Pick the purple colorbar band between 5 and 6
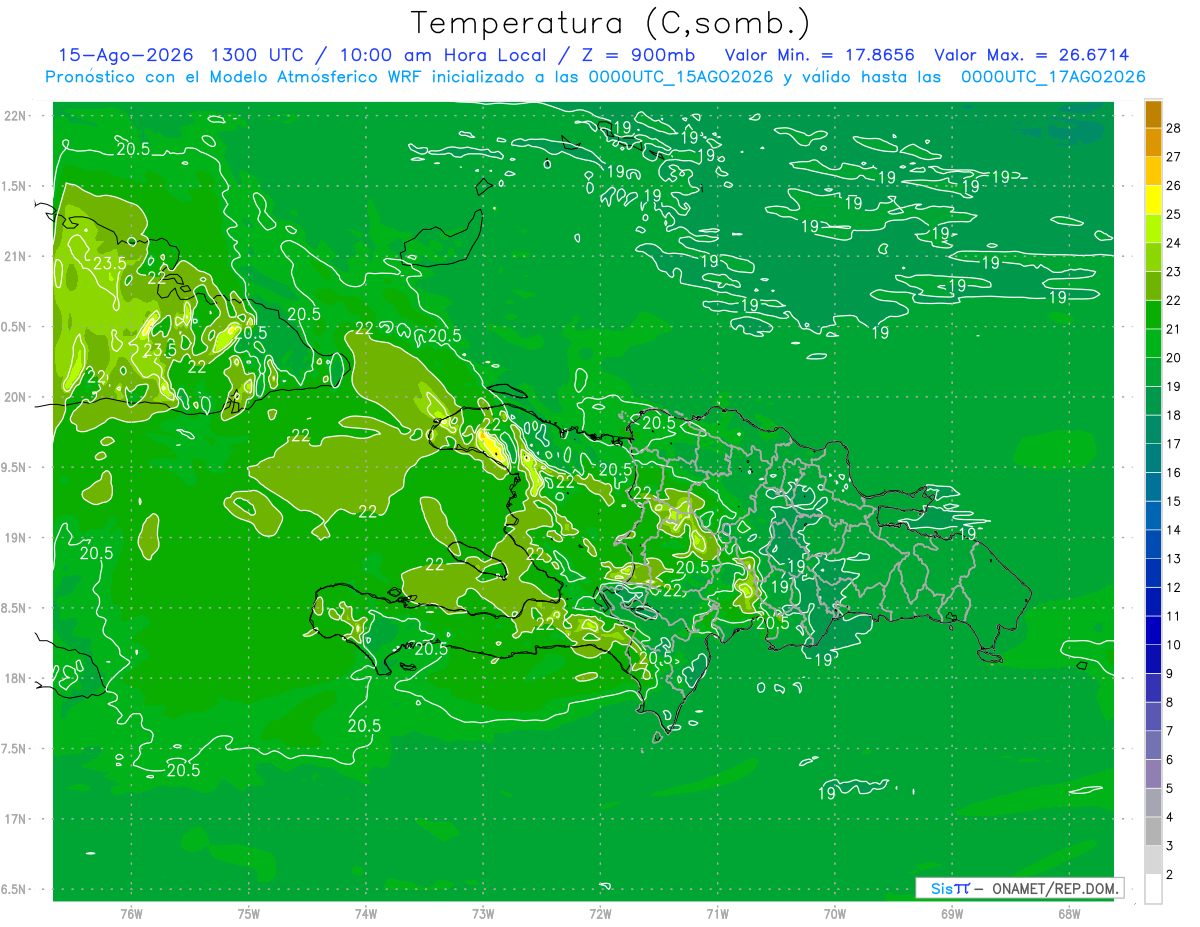The width and height of the screenshot is (1200, 927). point(1153,774)
